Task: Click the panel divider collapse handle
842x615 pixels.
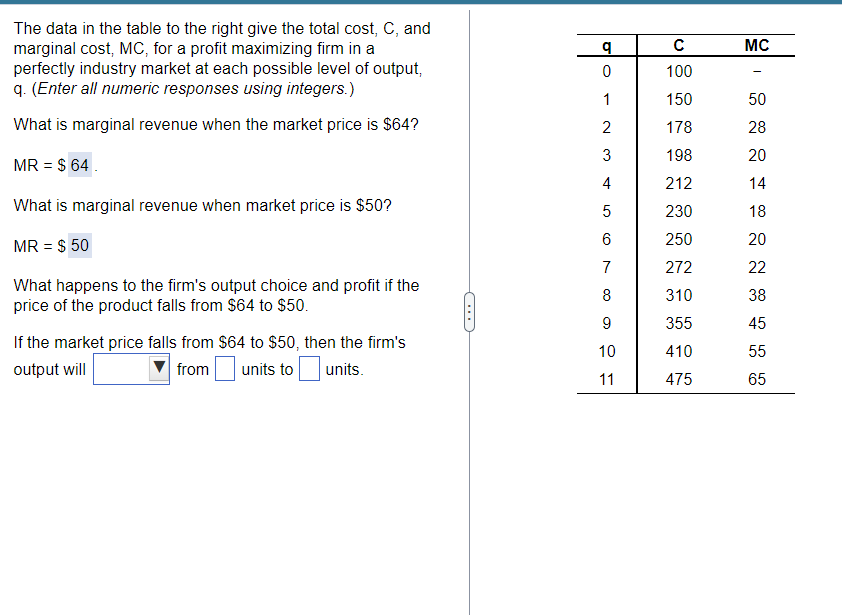Action: pyautogui.click(x=469, y=311)
